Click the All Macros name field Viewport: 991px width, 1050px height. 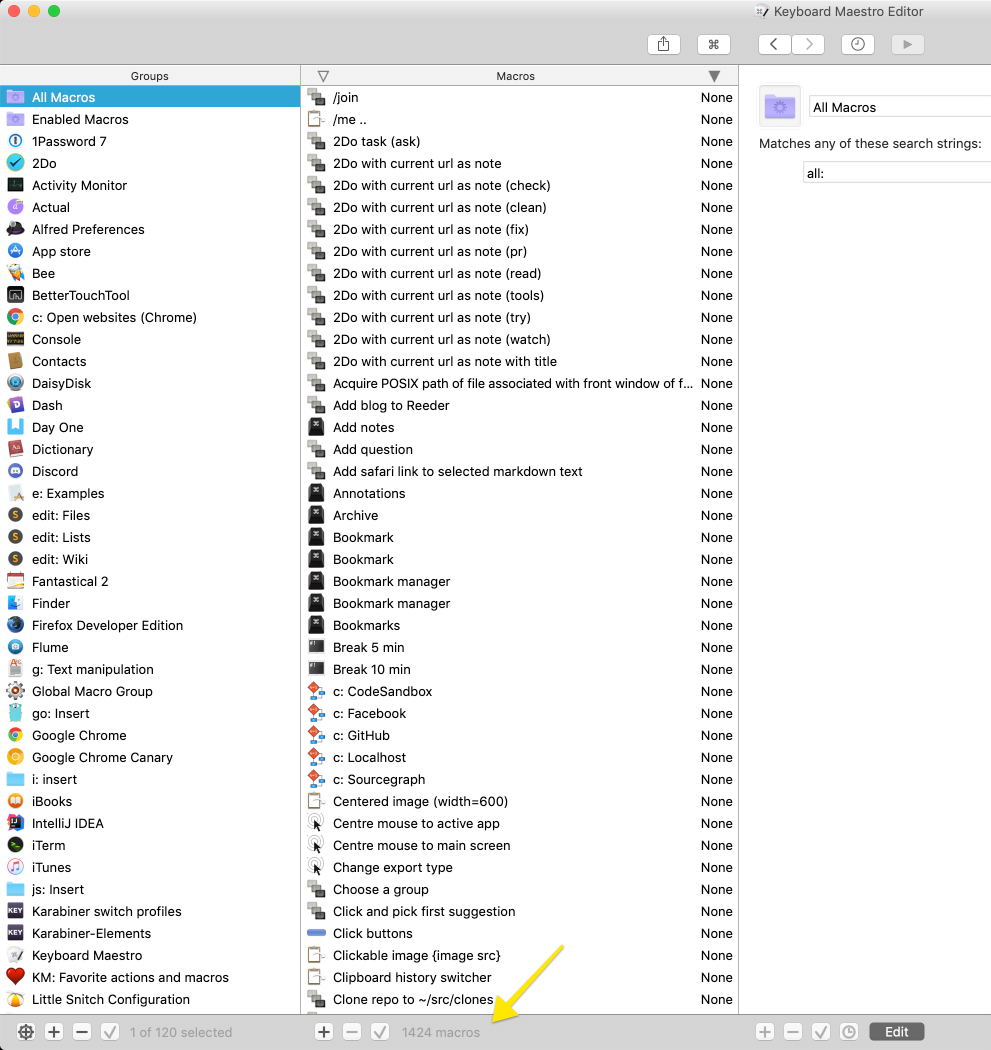(x=899, y=107)
